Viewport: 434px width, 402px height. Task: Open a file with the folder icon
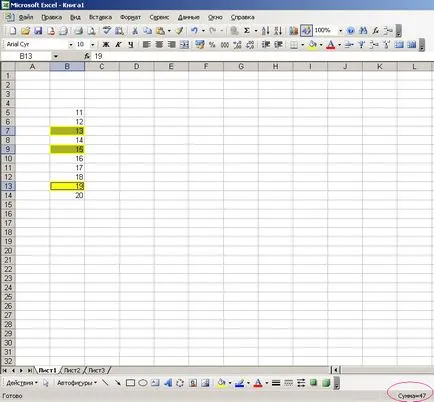[25, 31]
